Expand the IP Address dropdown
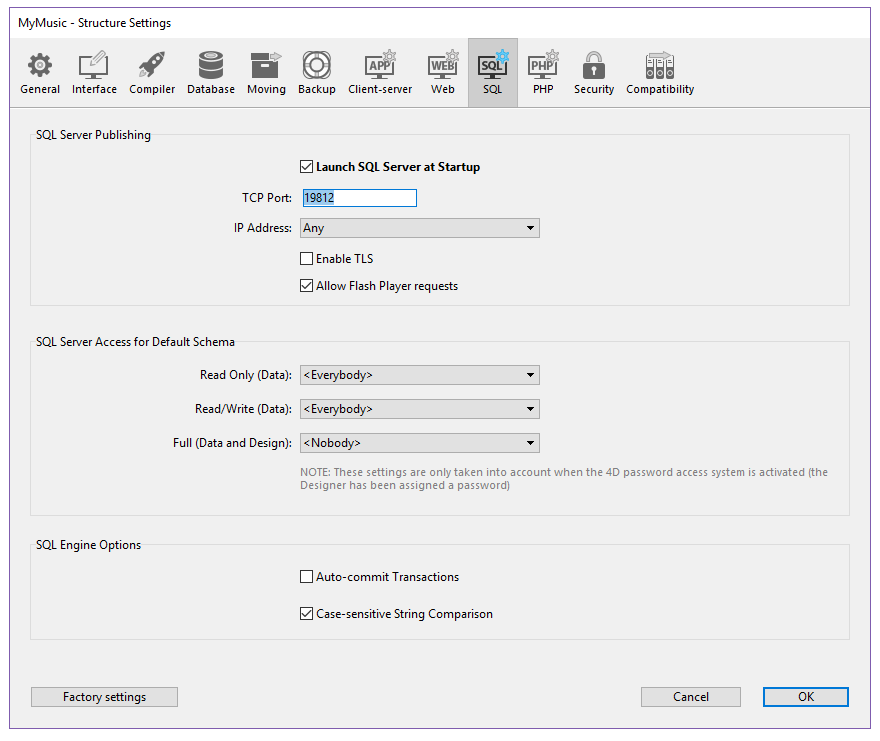This screenshot has height=741, width=880. pos(419,228)
